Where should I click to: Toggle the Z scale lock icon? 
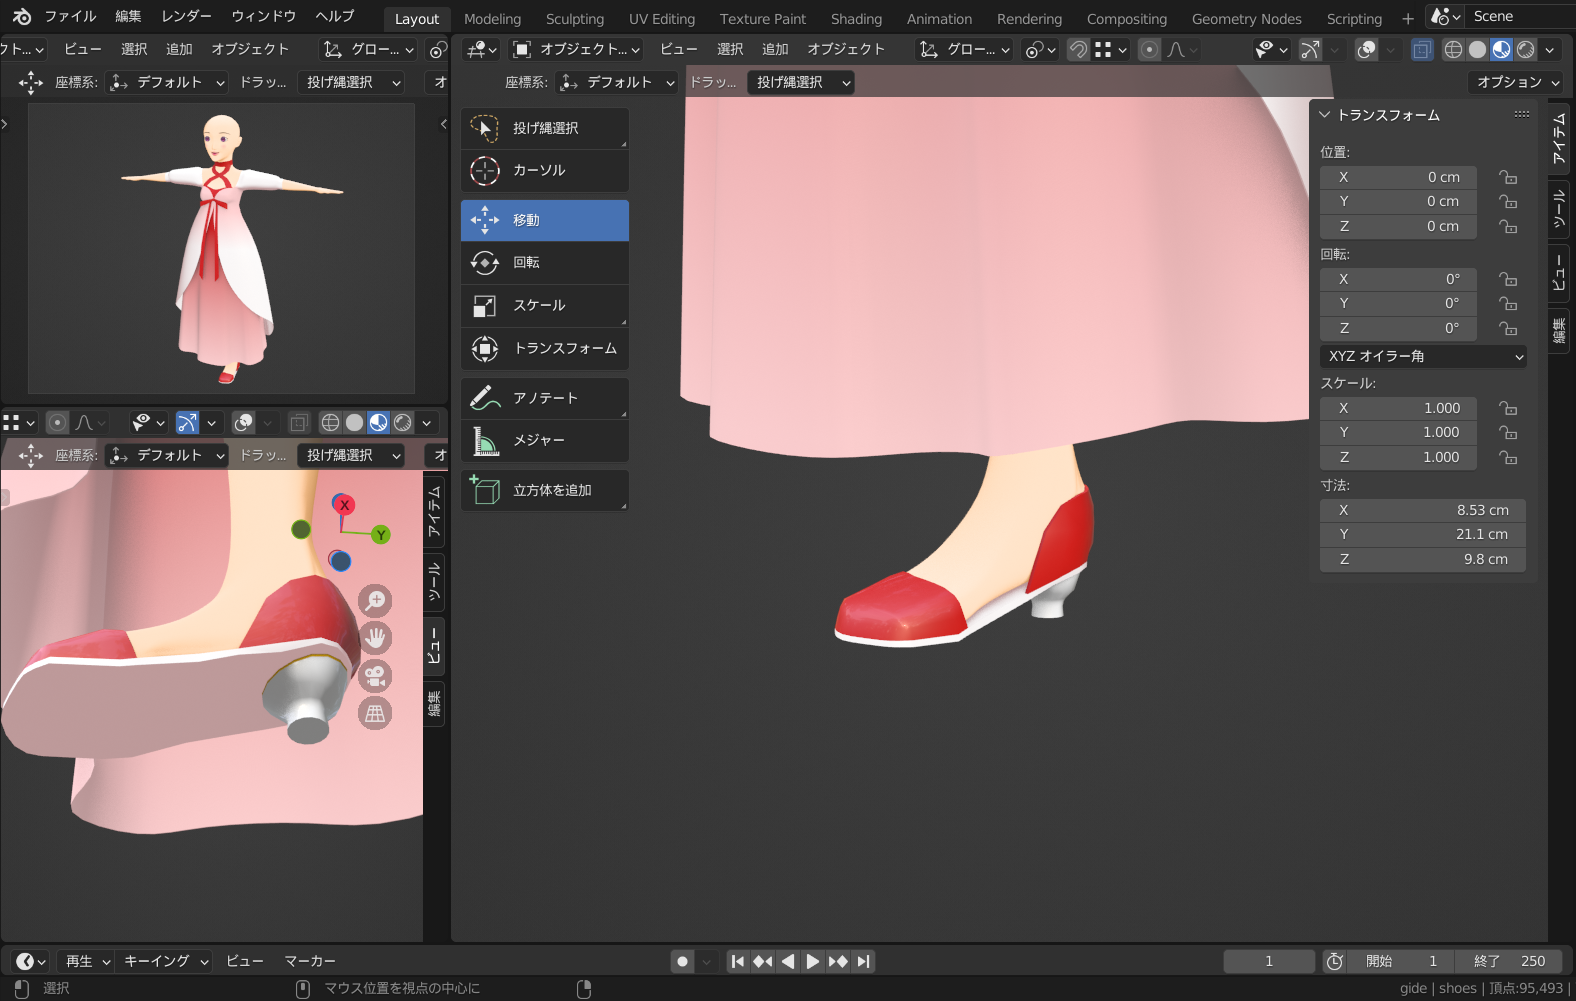point(1508,458)
